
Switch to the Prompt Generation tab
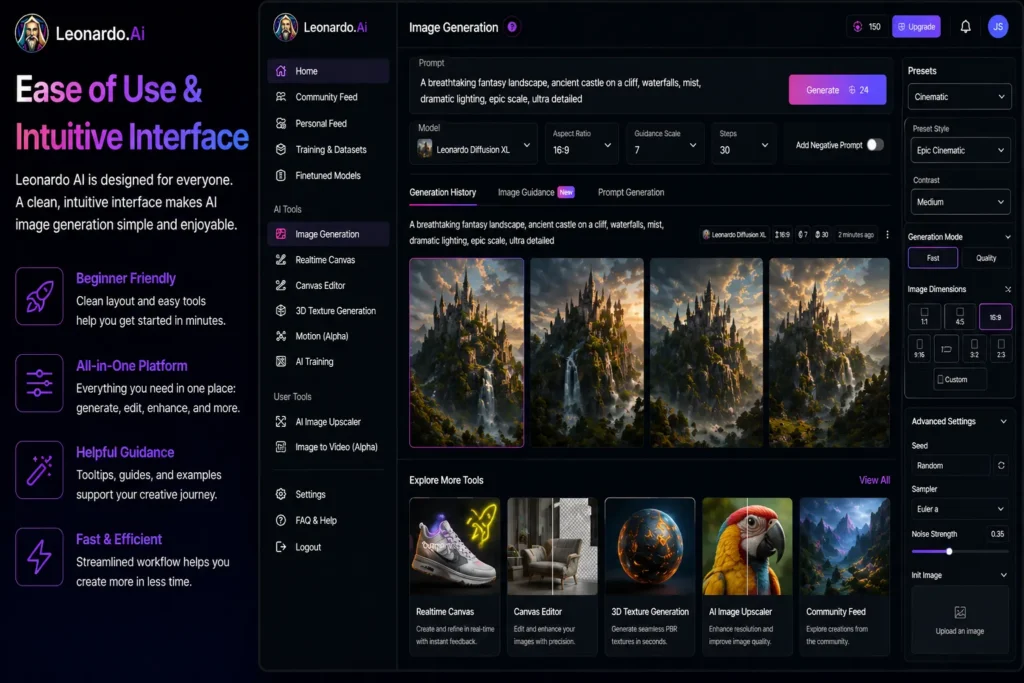(631, 192)
